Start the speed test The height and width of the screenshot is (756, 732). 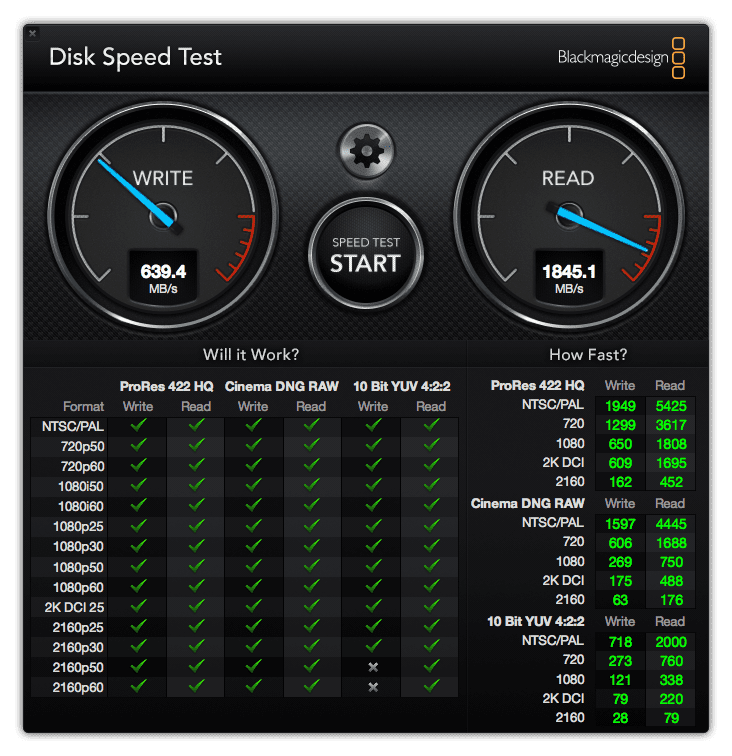point(366,255)
